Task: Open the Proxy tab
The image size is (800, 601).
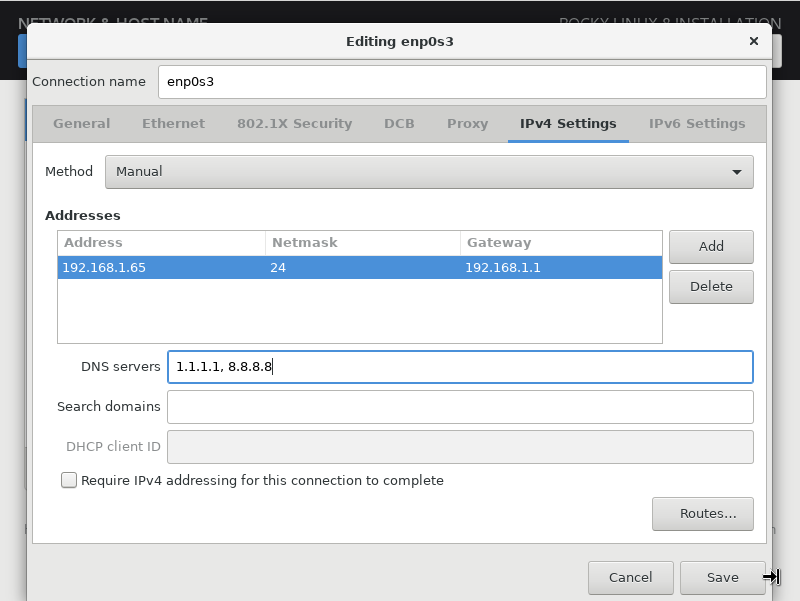Action: [467, 124]
